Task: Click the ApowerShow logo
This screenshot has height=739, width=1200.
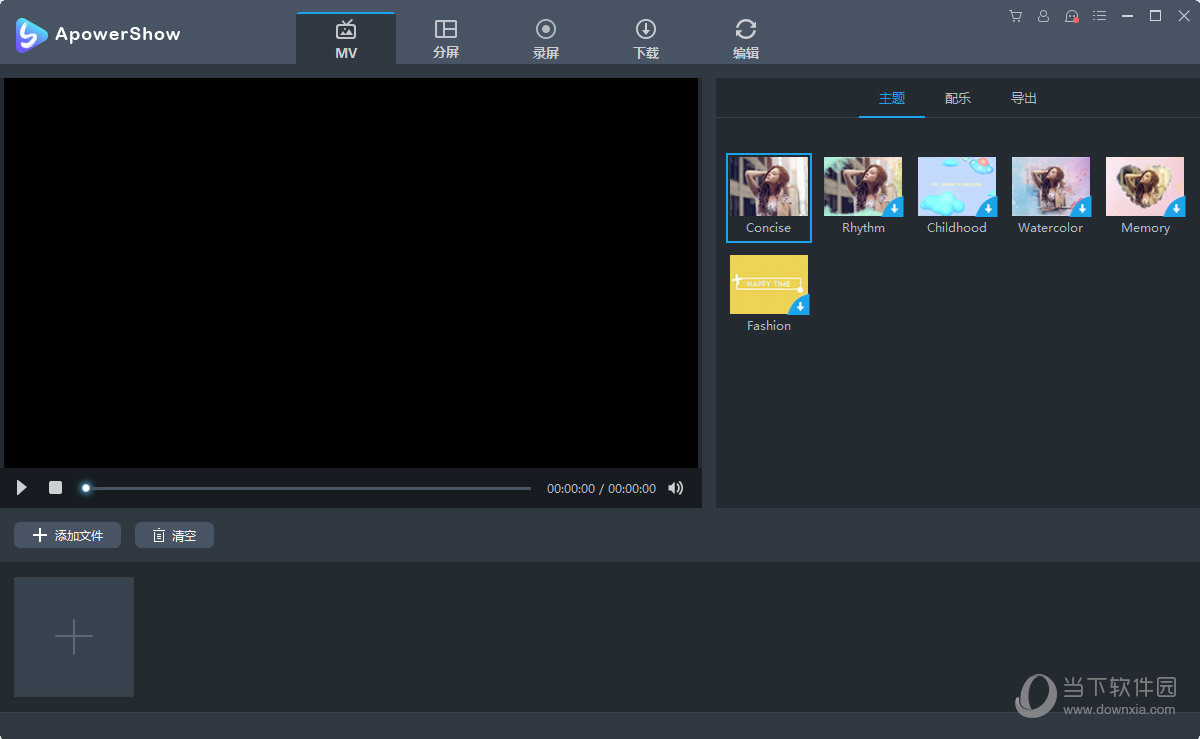Action: pos(98,34)
